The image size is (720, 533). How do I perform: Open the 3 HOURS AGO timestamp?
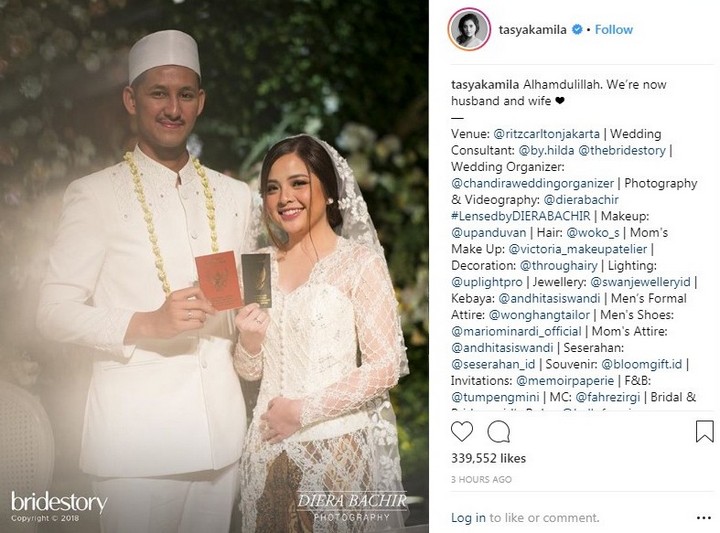[481, 479]
